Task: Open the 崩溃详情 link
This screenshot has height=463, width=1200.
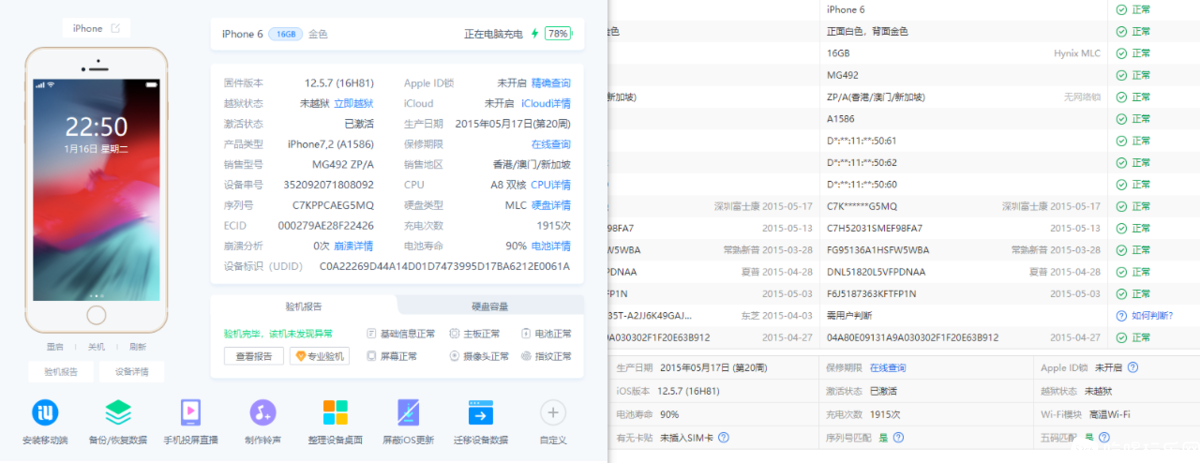Action: 353,246
